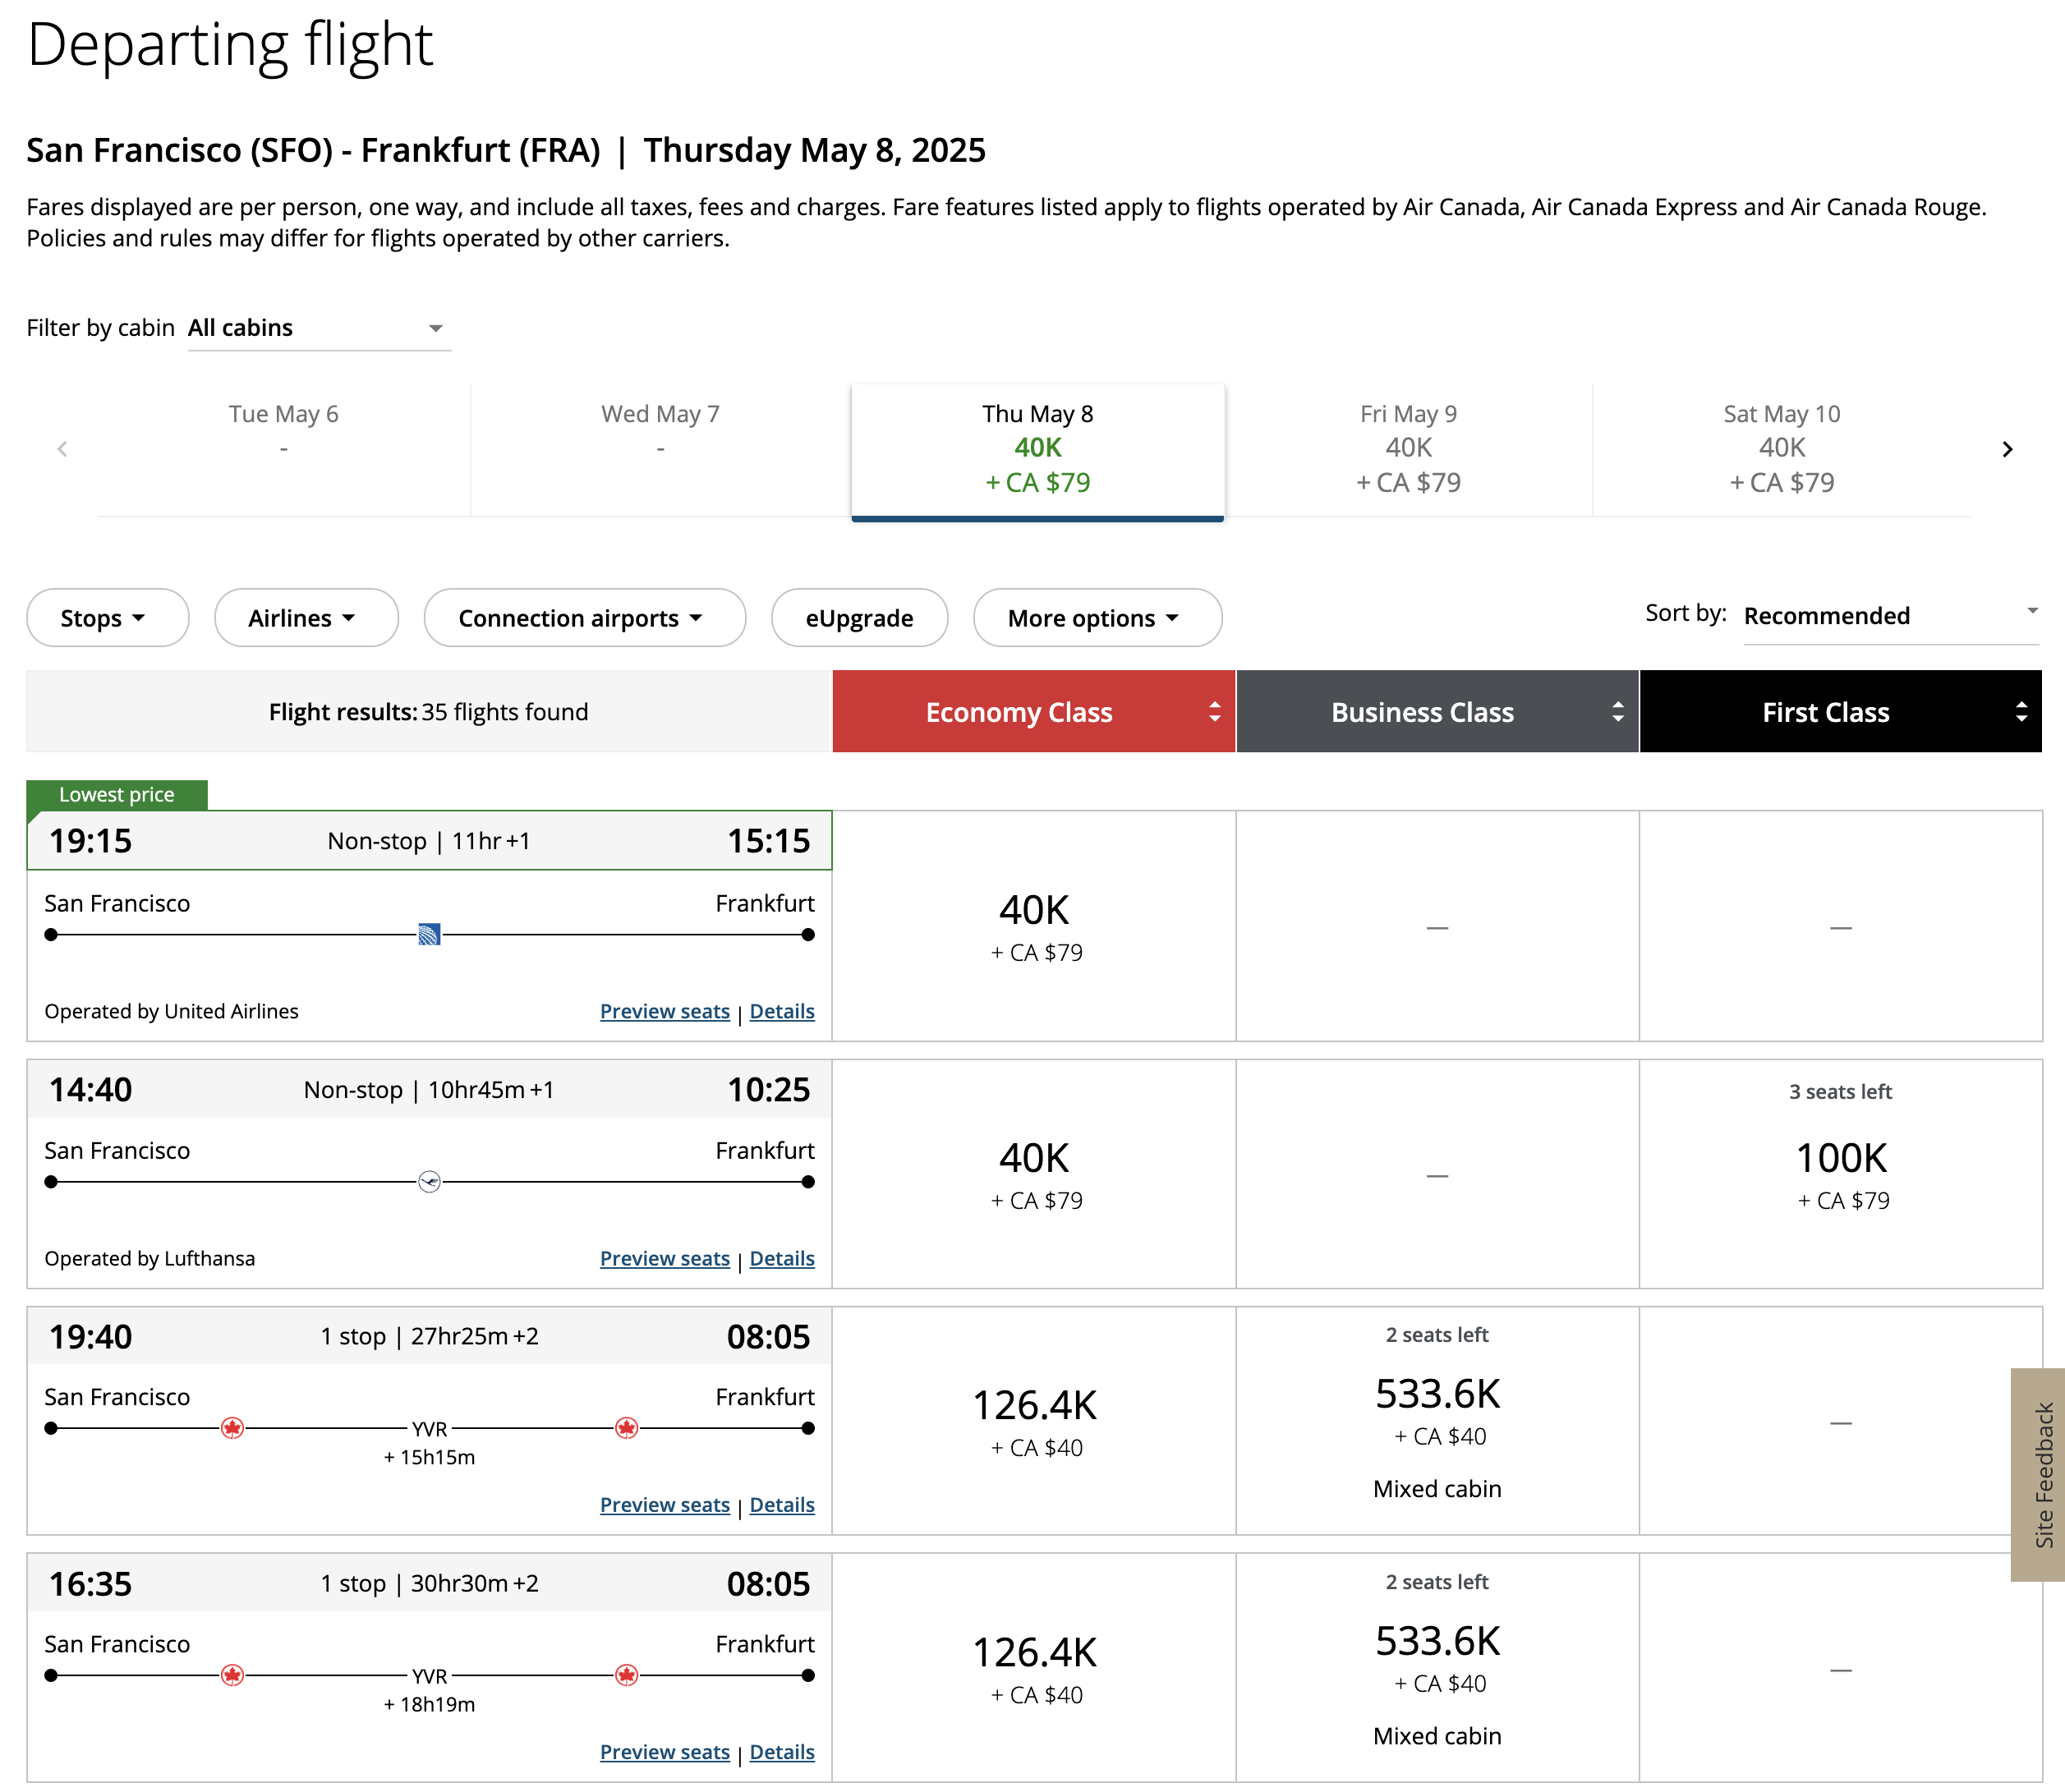Open the Stops filter dropdown

click(106, 618)
